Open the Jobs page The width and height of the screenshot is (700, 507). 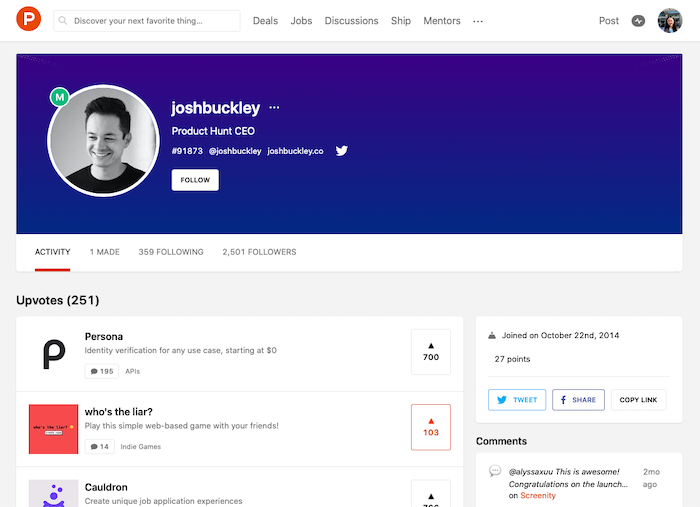(x=301, y=21)
